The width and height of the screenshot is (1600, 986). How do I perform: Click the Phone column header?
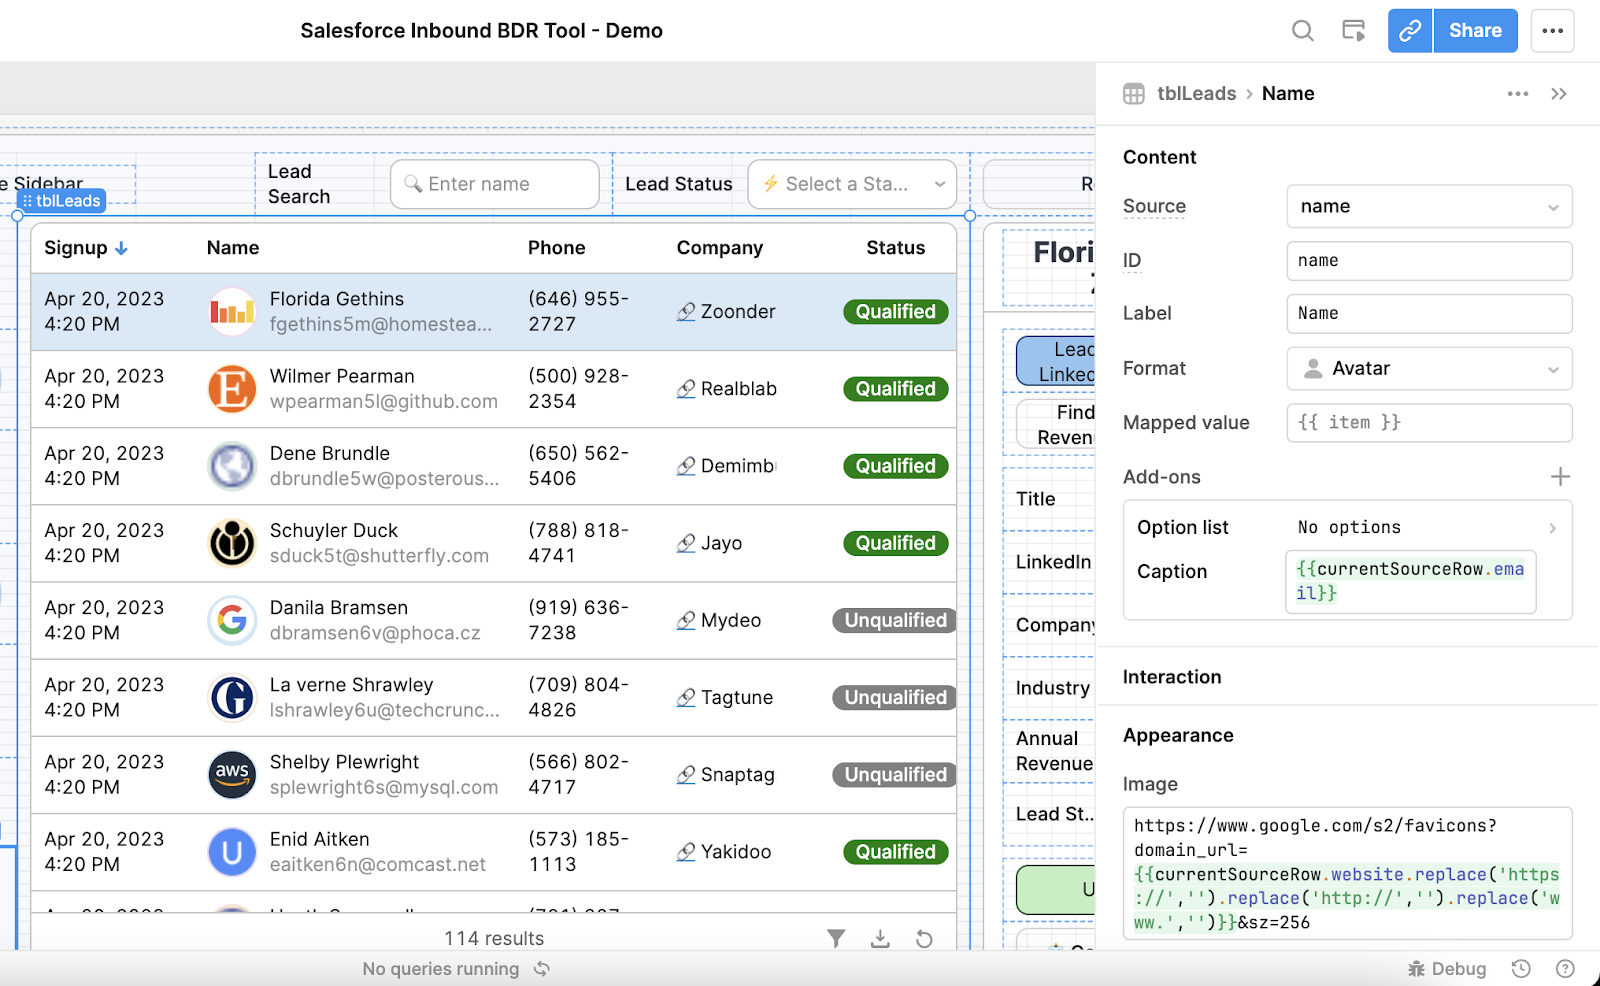point(557,248)
